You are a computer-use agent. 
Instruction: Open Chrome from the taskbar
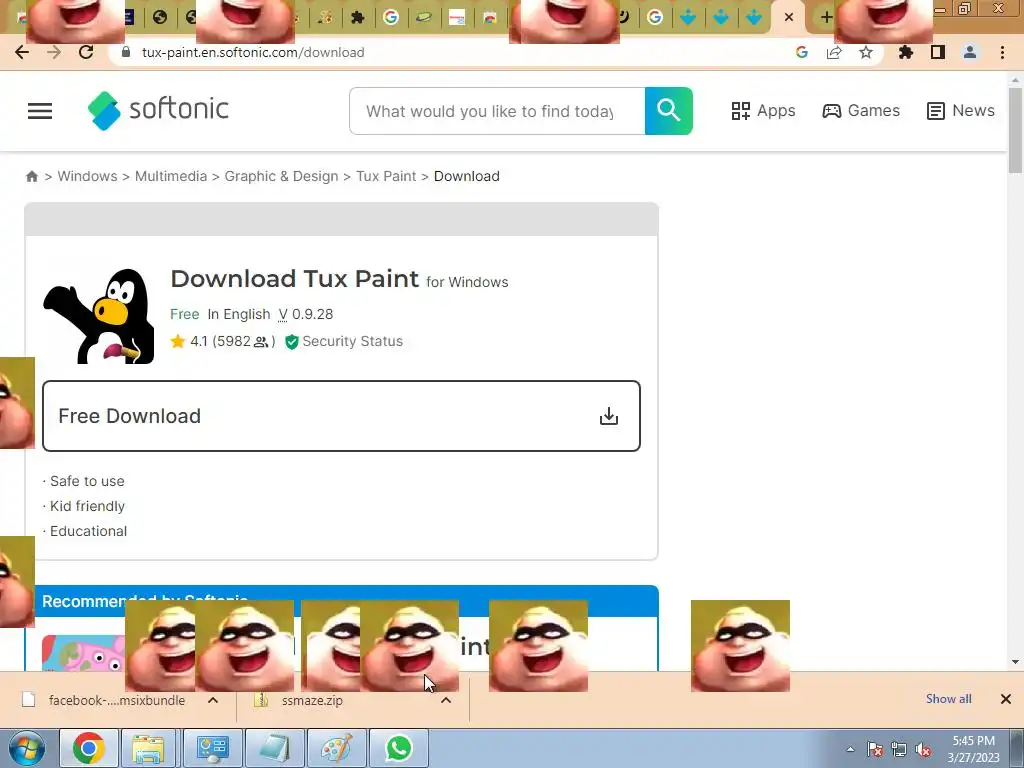[x=88, y=748]
